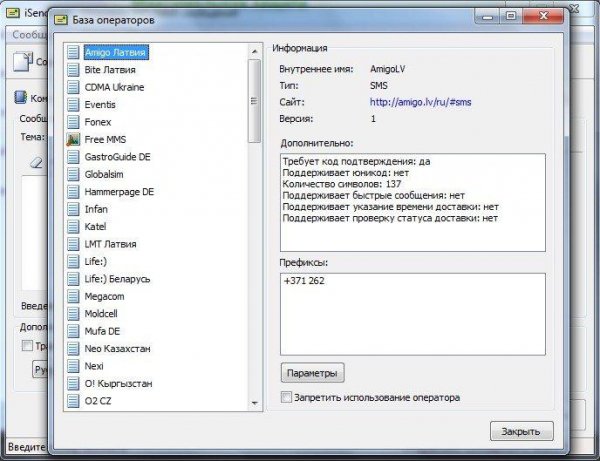Click the Infan operator icon
This screenshot has width=600, height=461.
[73, 209]
